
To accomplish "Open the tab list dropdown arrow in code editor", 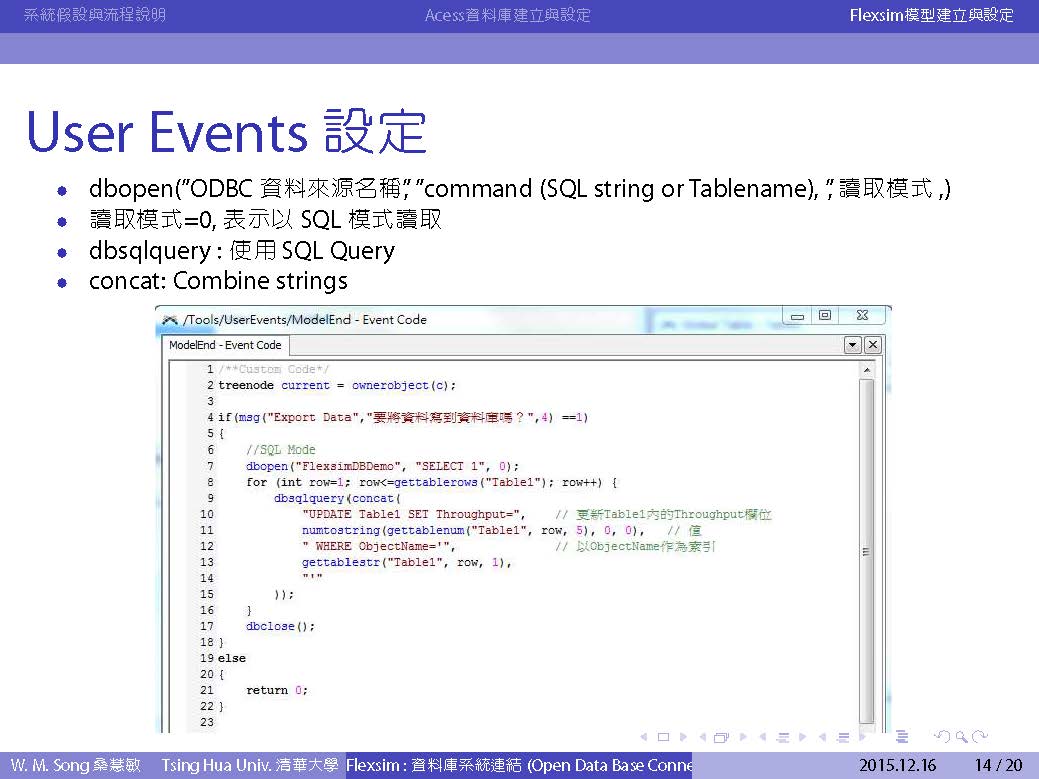I will (852, 345).
